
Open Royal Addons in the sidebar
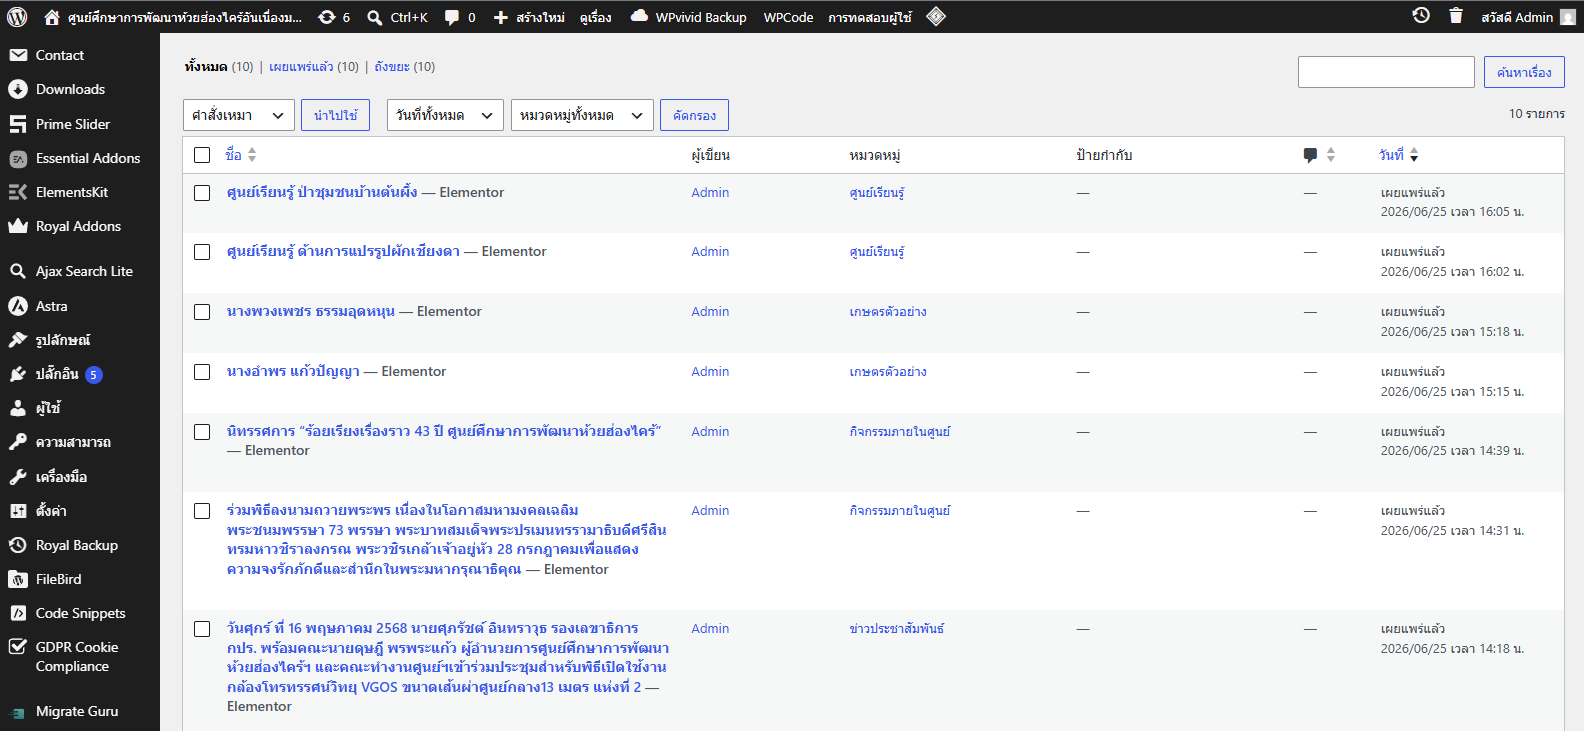coord(80,226)
